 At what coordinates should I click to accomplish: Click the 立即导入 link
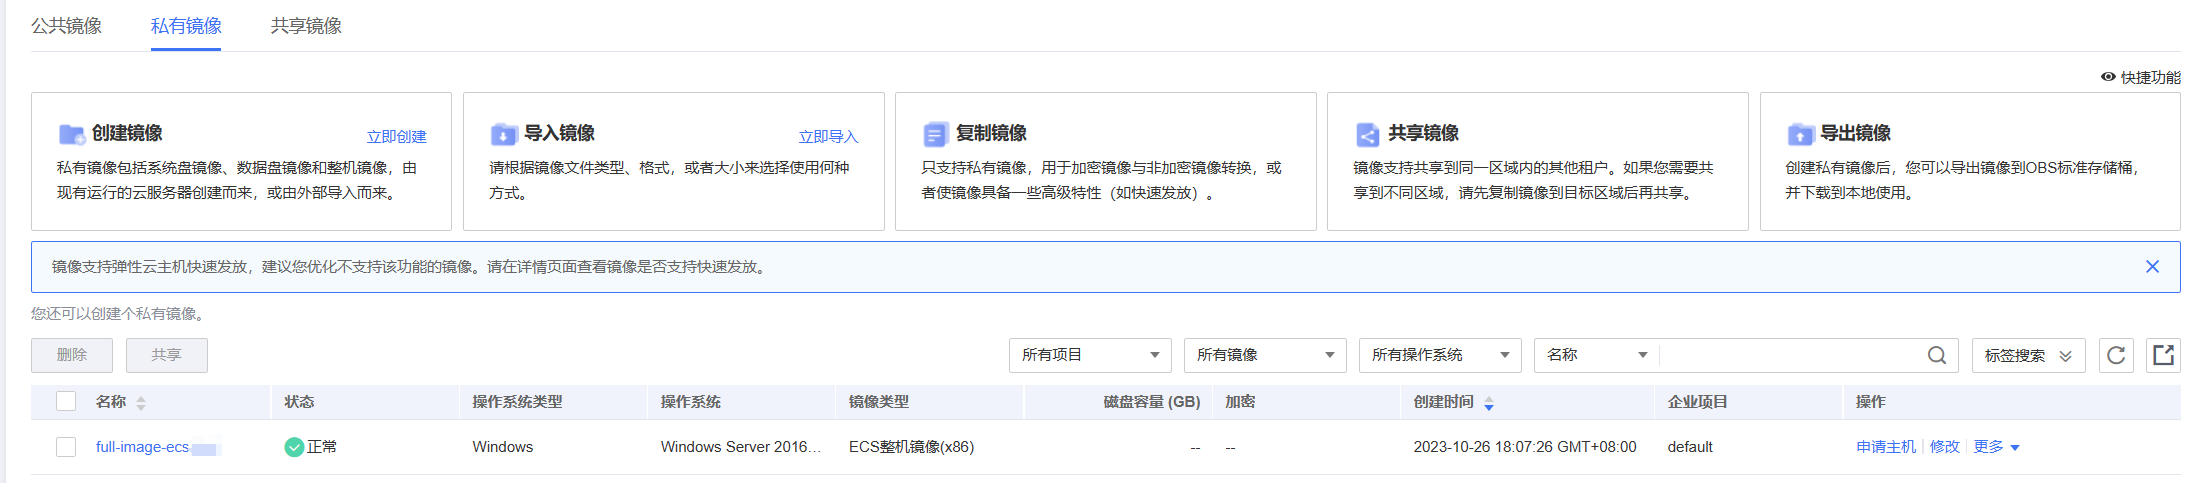tap(828, 137)
